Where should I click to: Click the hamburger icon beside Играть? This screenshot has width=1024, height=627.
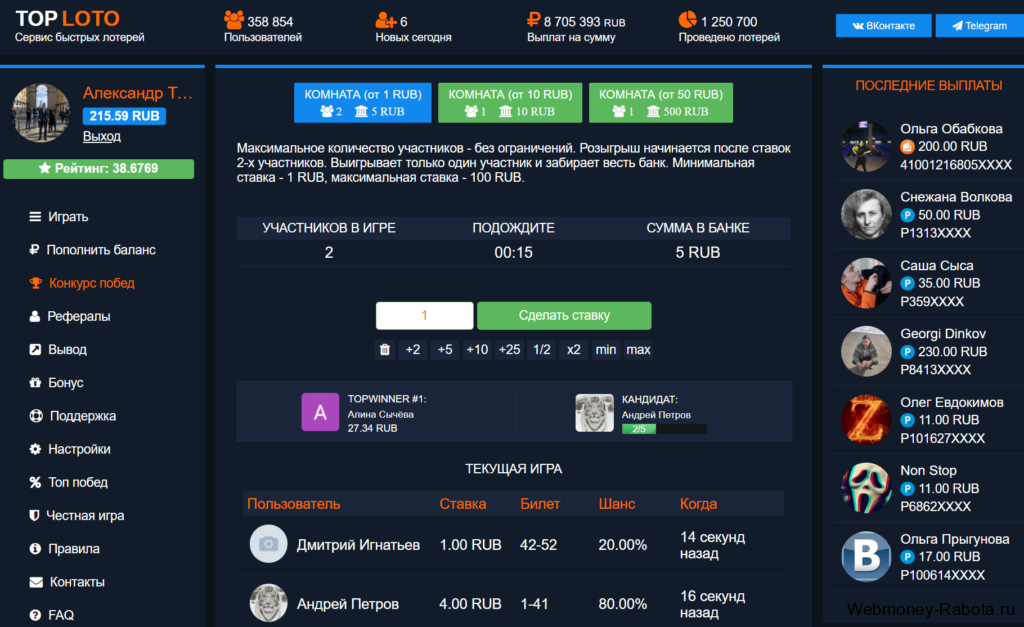[x=35, y=217]
